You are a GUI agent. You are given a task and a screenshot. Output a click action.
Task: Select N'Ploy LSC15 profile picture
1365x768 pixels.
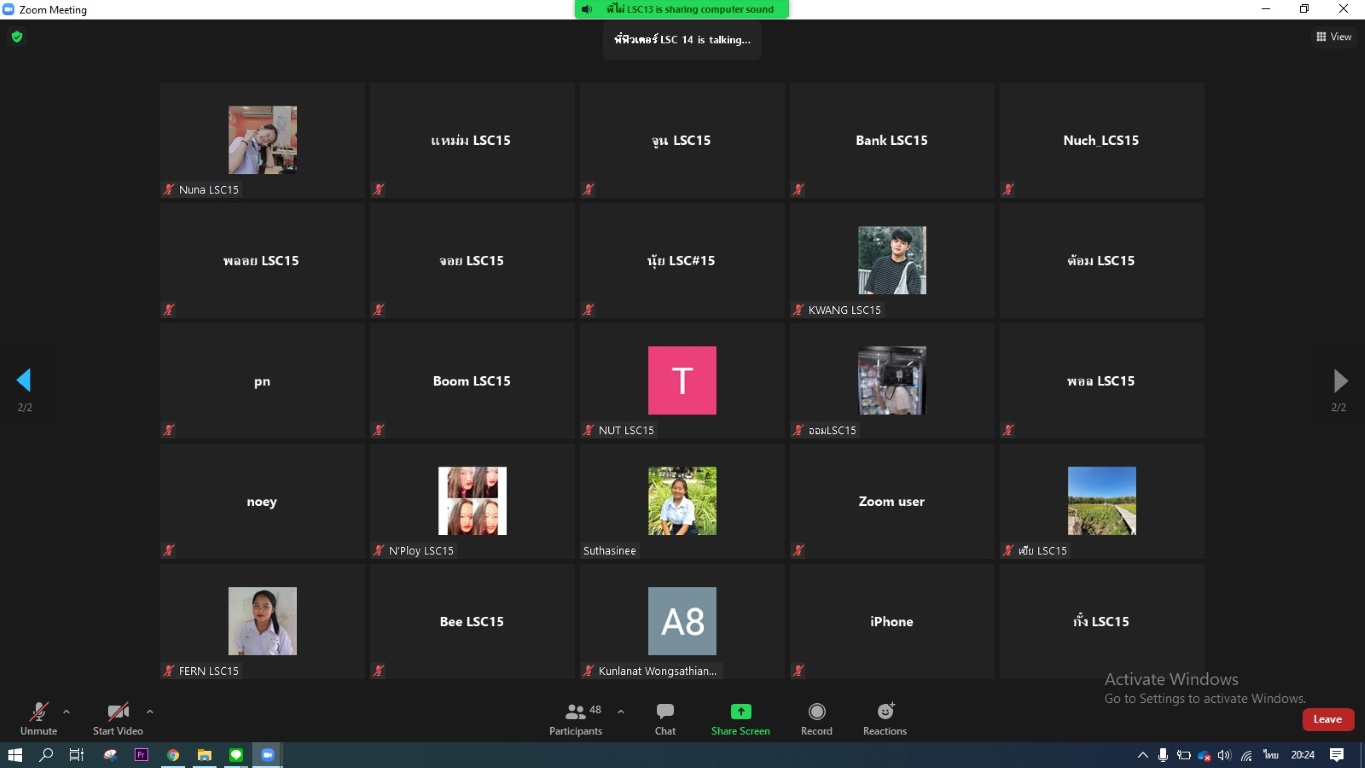472,500
